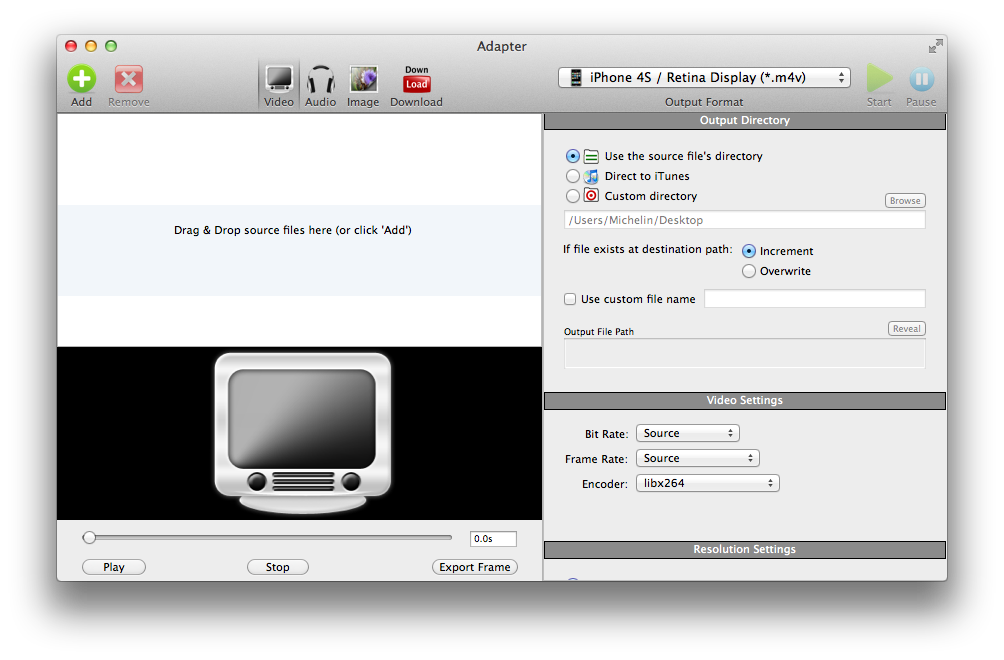
Task: Click the playback position slider knob
Action: point(89,538)
